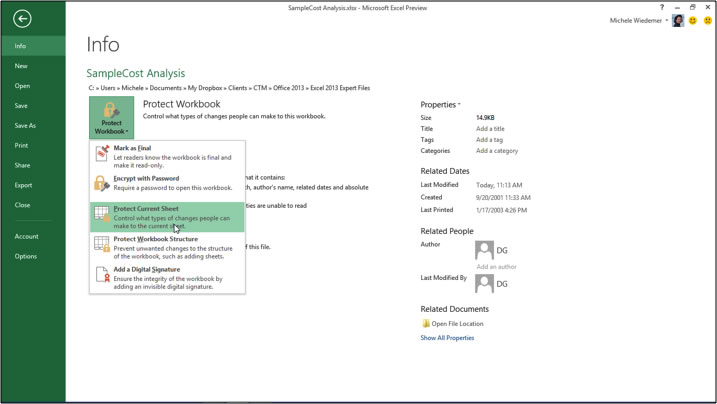Screen dimensions: 717x404
Task: Open the Help question mark icon
Action: point(661,8)
